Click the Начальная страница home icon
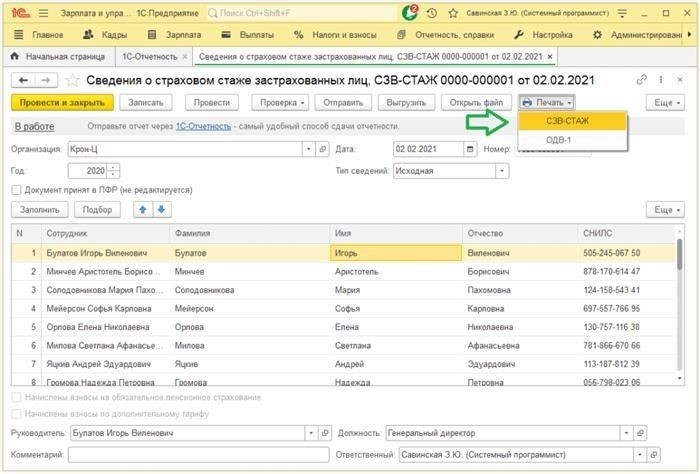 point(15,56)
